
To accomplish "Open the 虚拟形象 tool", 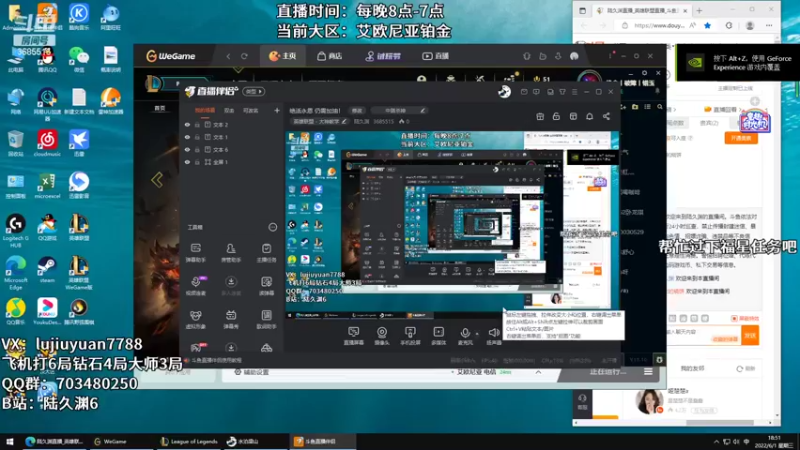I will 195,320.
